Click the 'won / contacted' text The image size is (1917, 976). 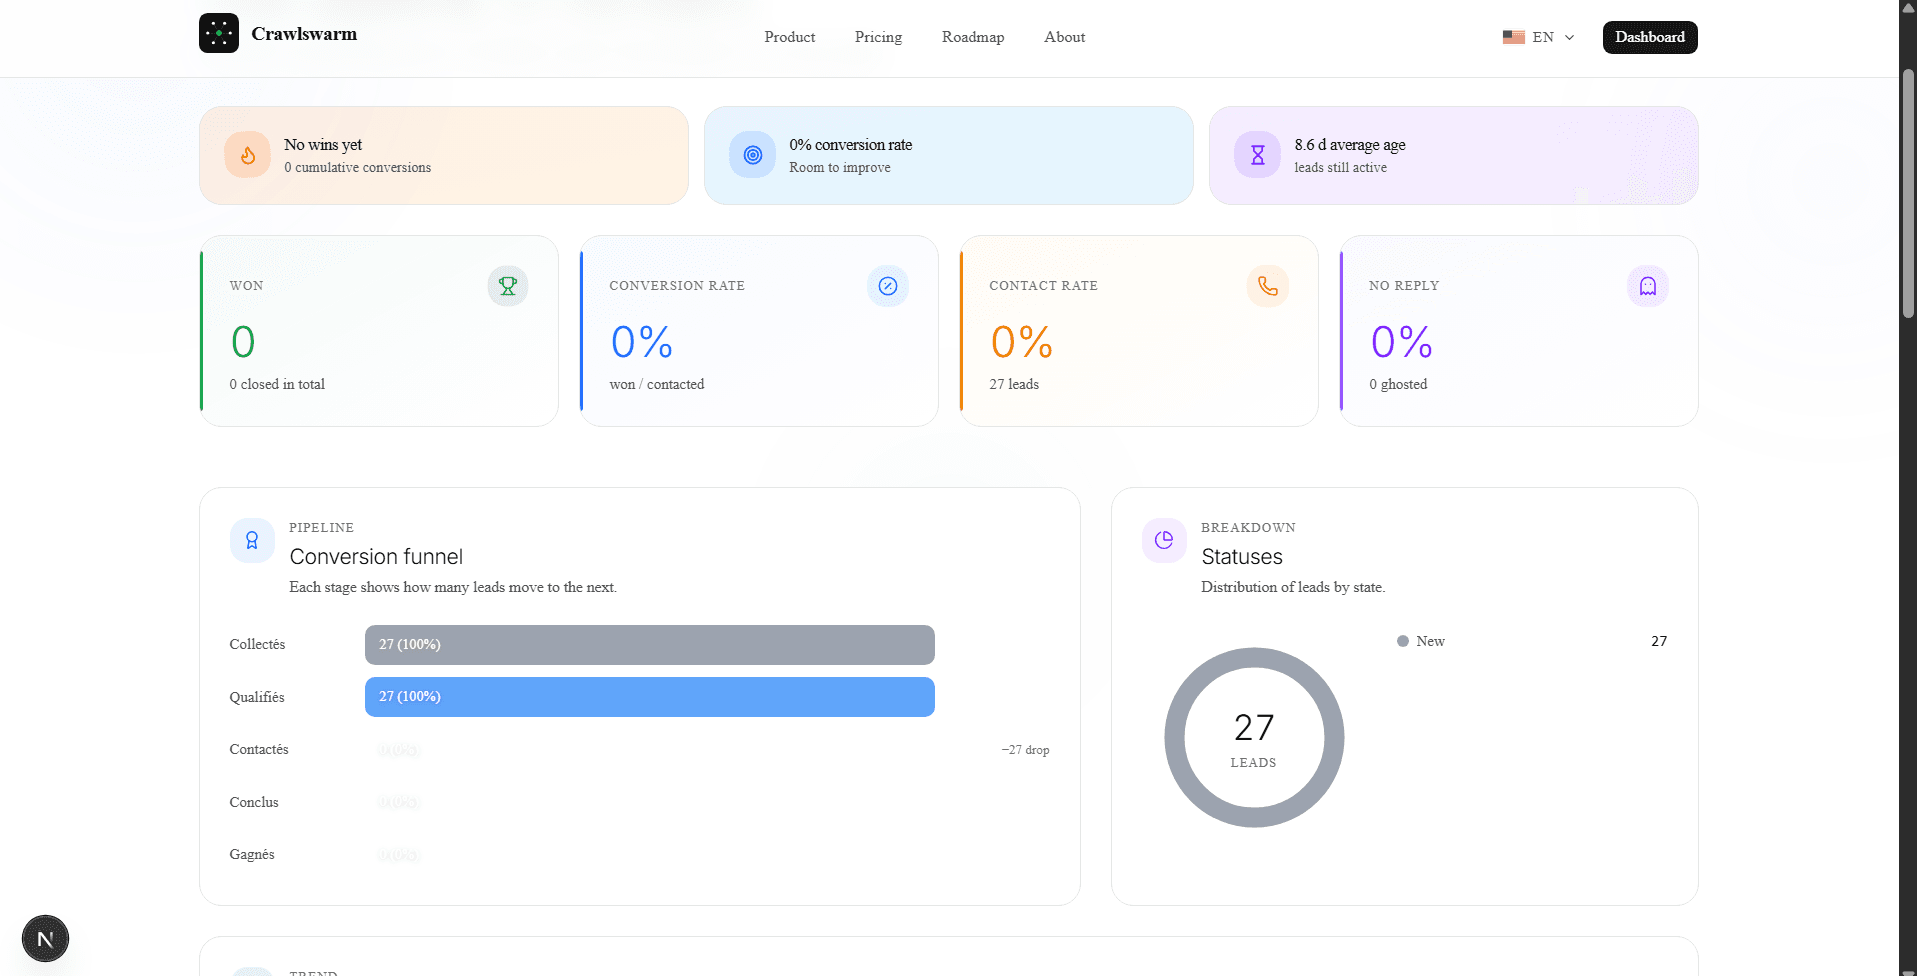point(657,384)
